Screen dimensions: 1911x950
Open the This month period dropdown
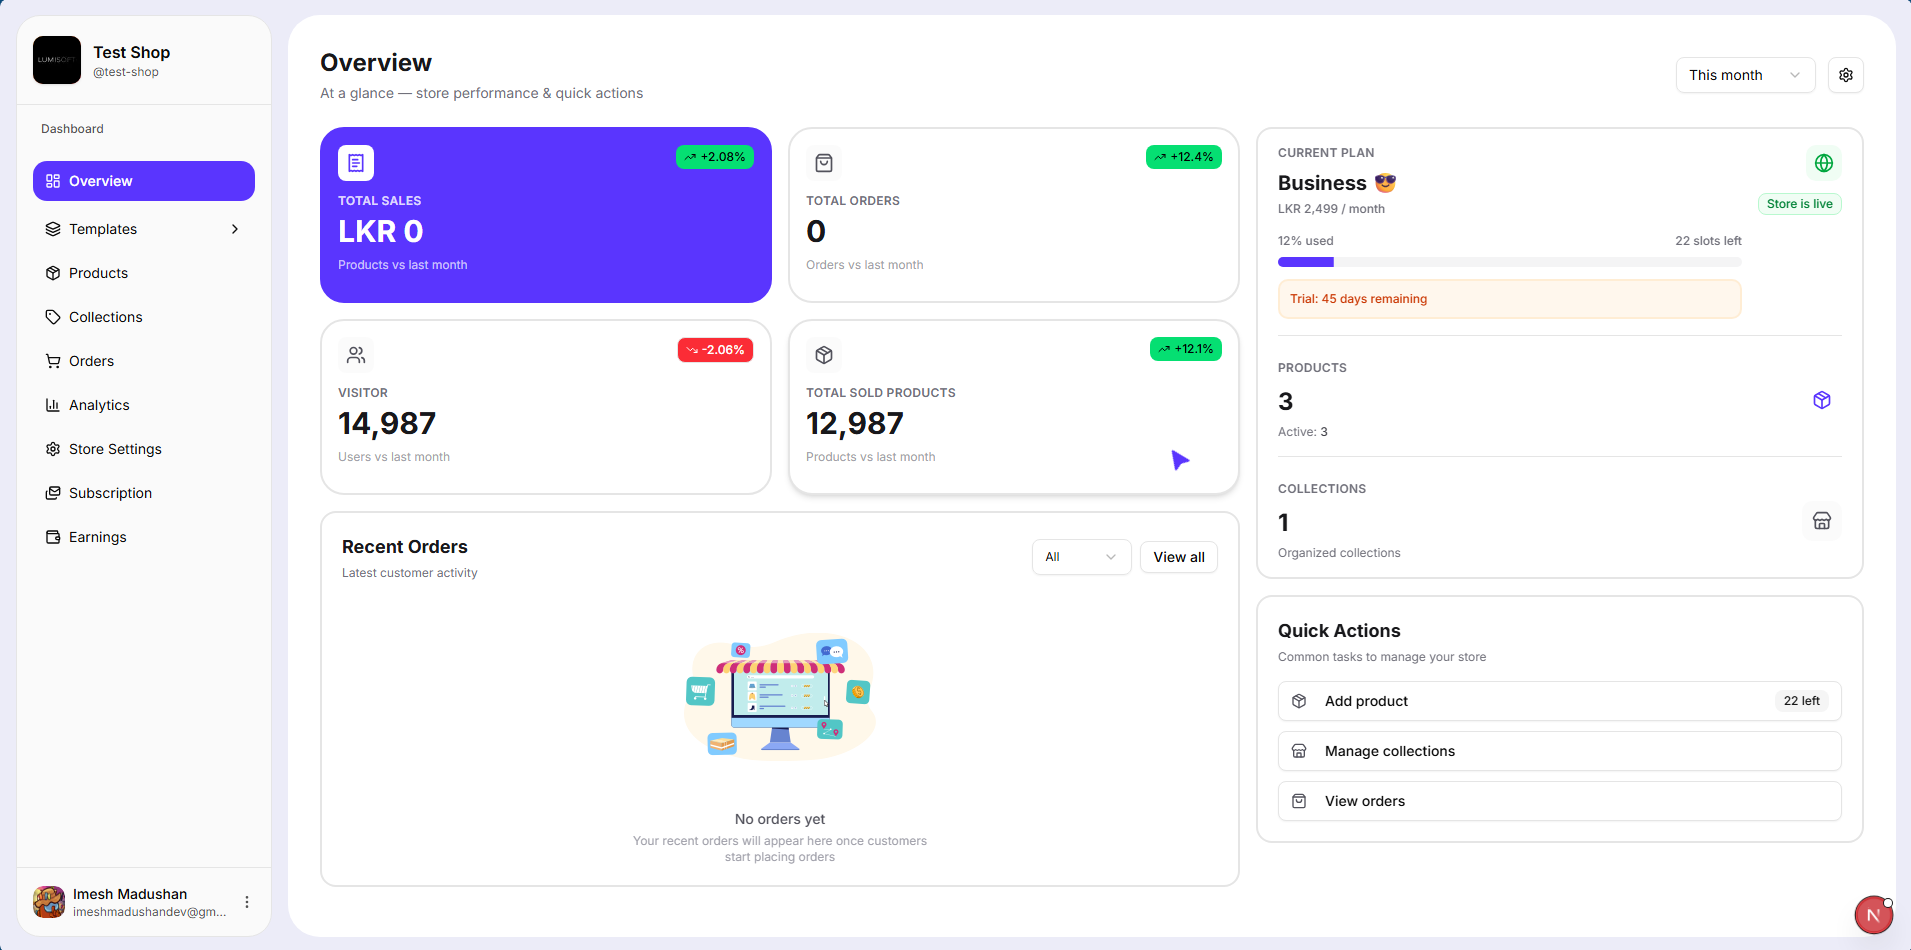coord(1744,75)
